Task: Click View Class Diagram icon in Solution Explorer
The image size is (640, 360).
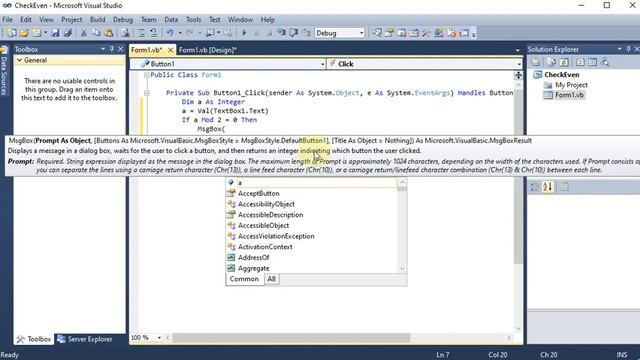Action: pyautogui.click(x=605, y=62)
